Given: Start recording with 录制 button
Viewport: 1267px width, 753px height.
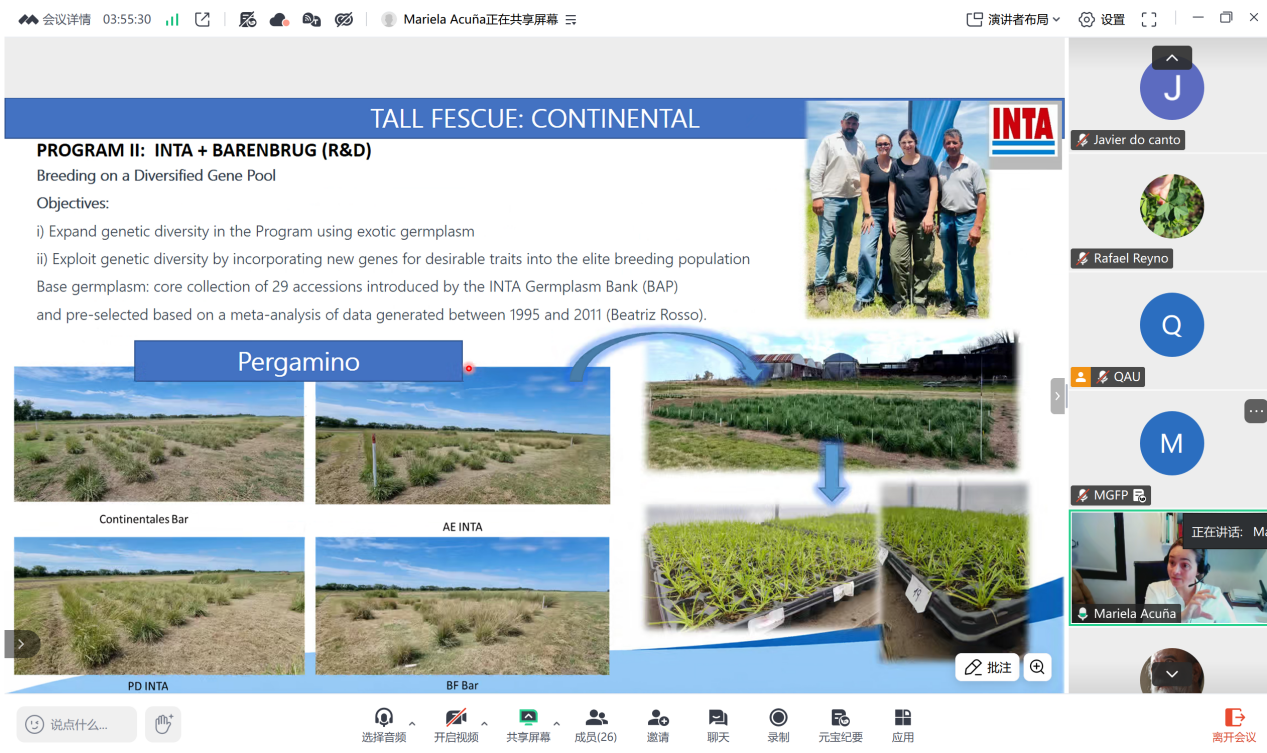Looking at the screenshot, I should (x=778, y=725).
